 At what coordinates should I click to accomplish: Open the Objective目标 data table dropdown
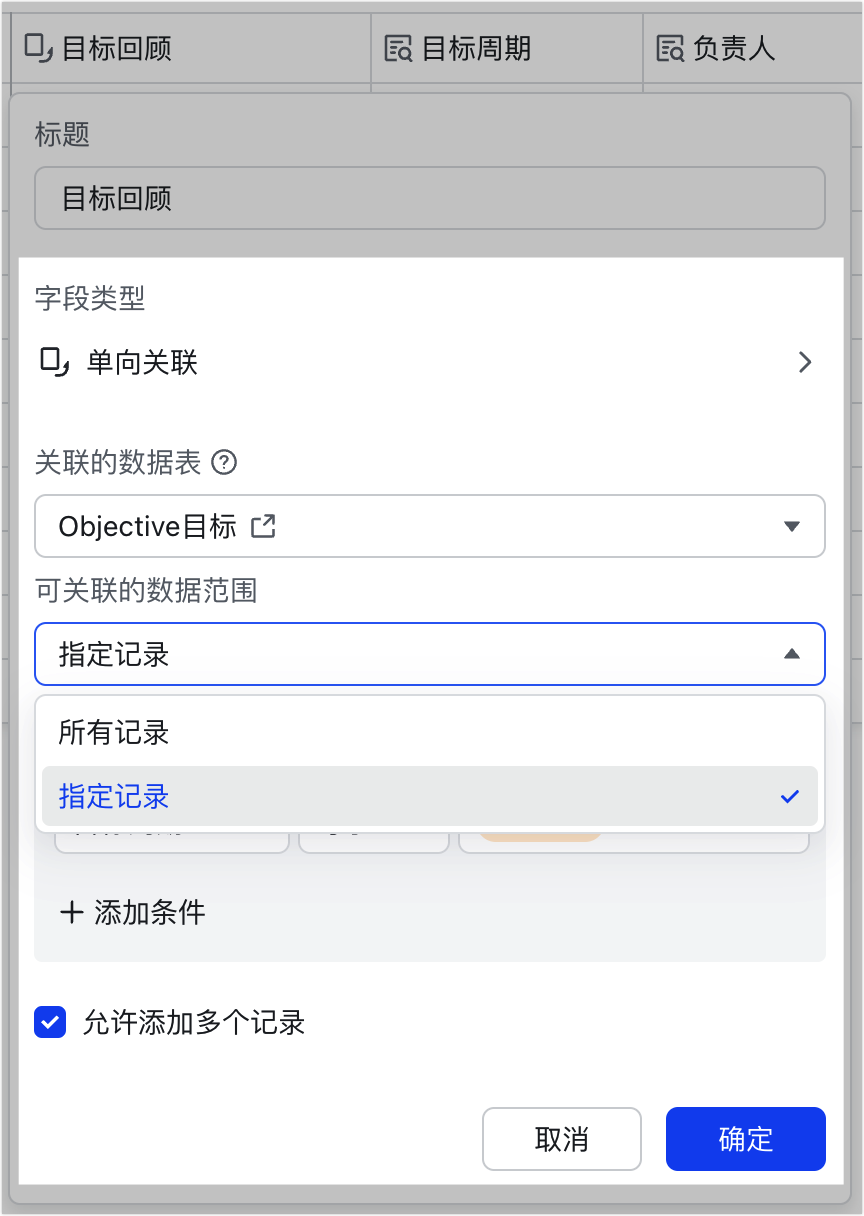[430, 526]
